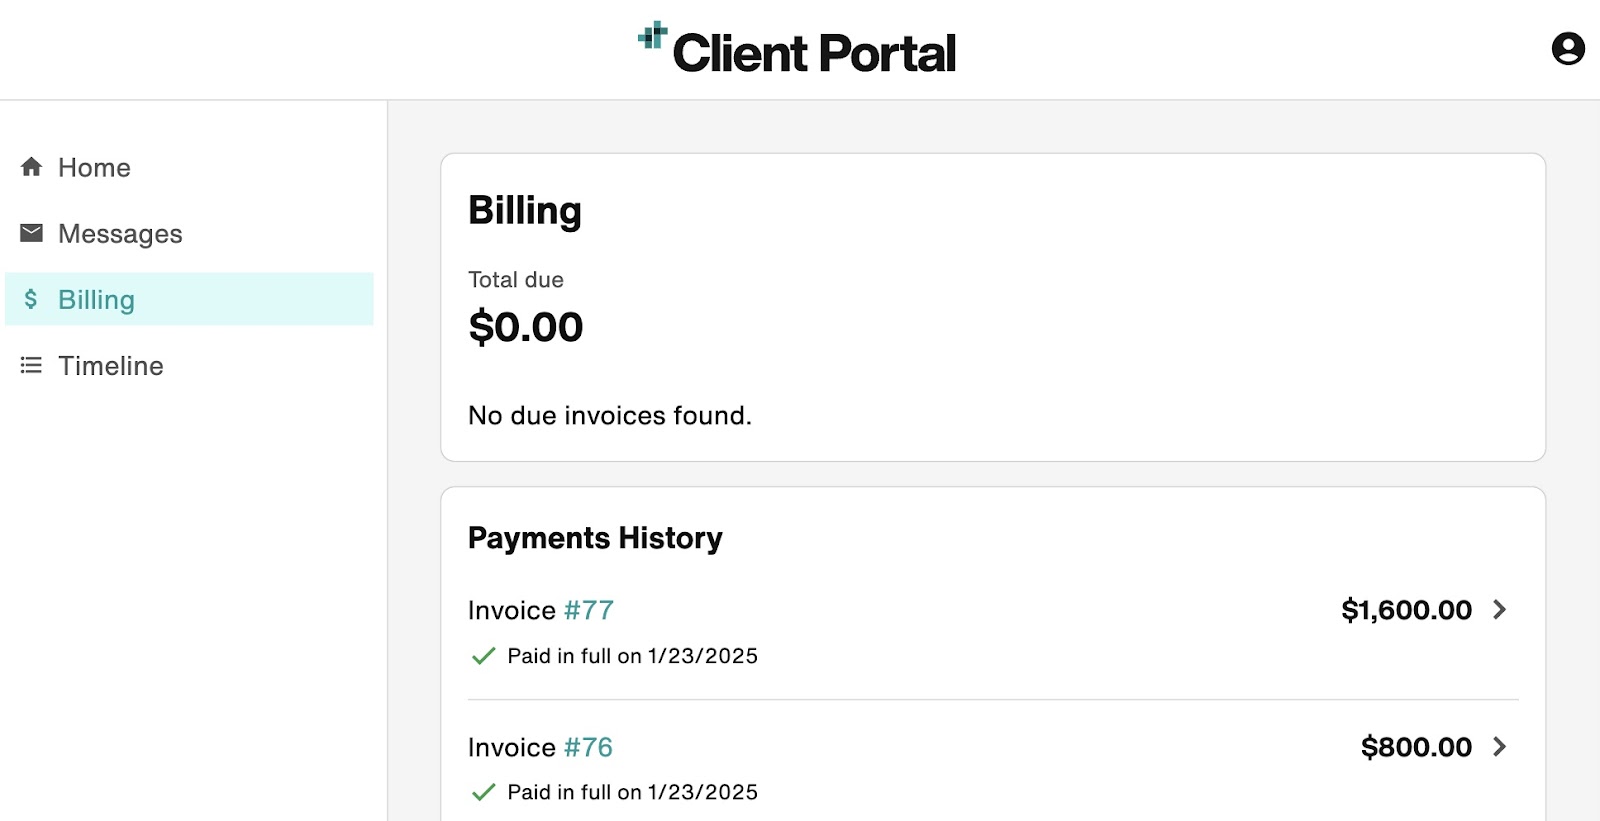Screen dimensions: 1600x821
Task: Open the Timeline sidebar item
Action: click(x=110, y=366)
